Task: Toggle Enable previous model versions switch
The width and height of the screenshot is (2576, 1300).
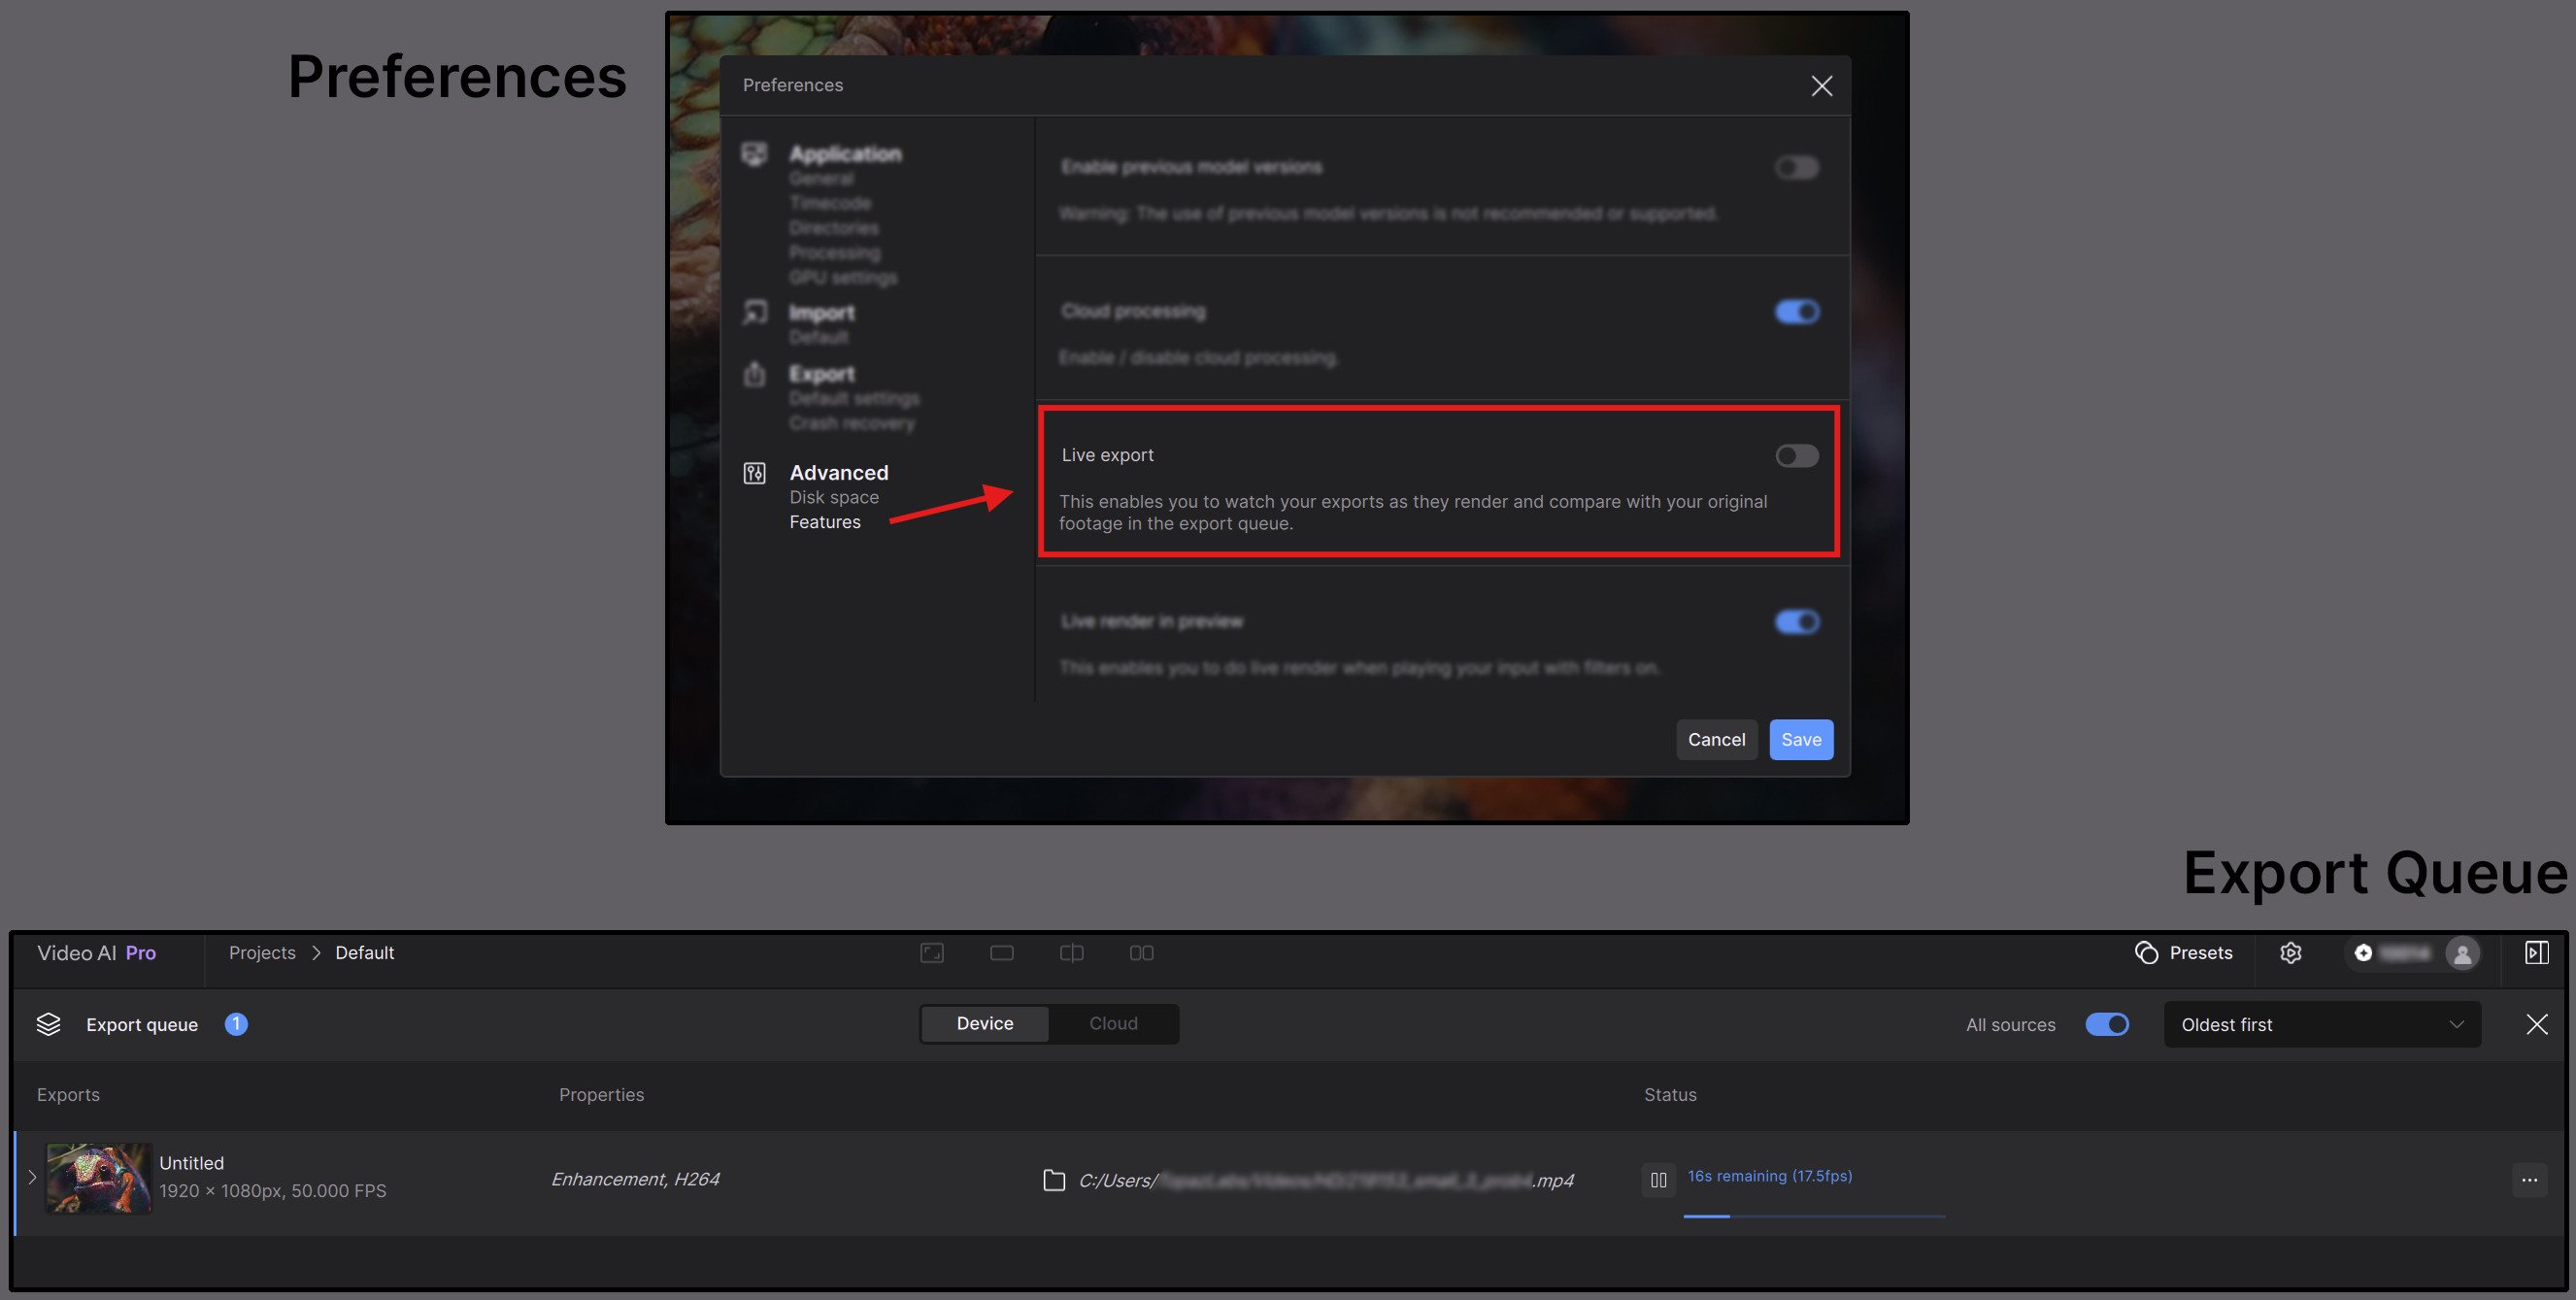Action: (1796, 167)
